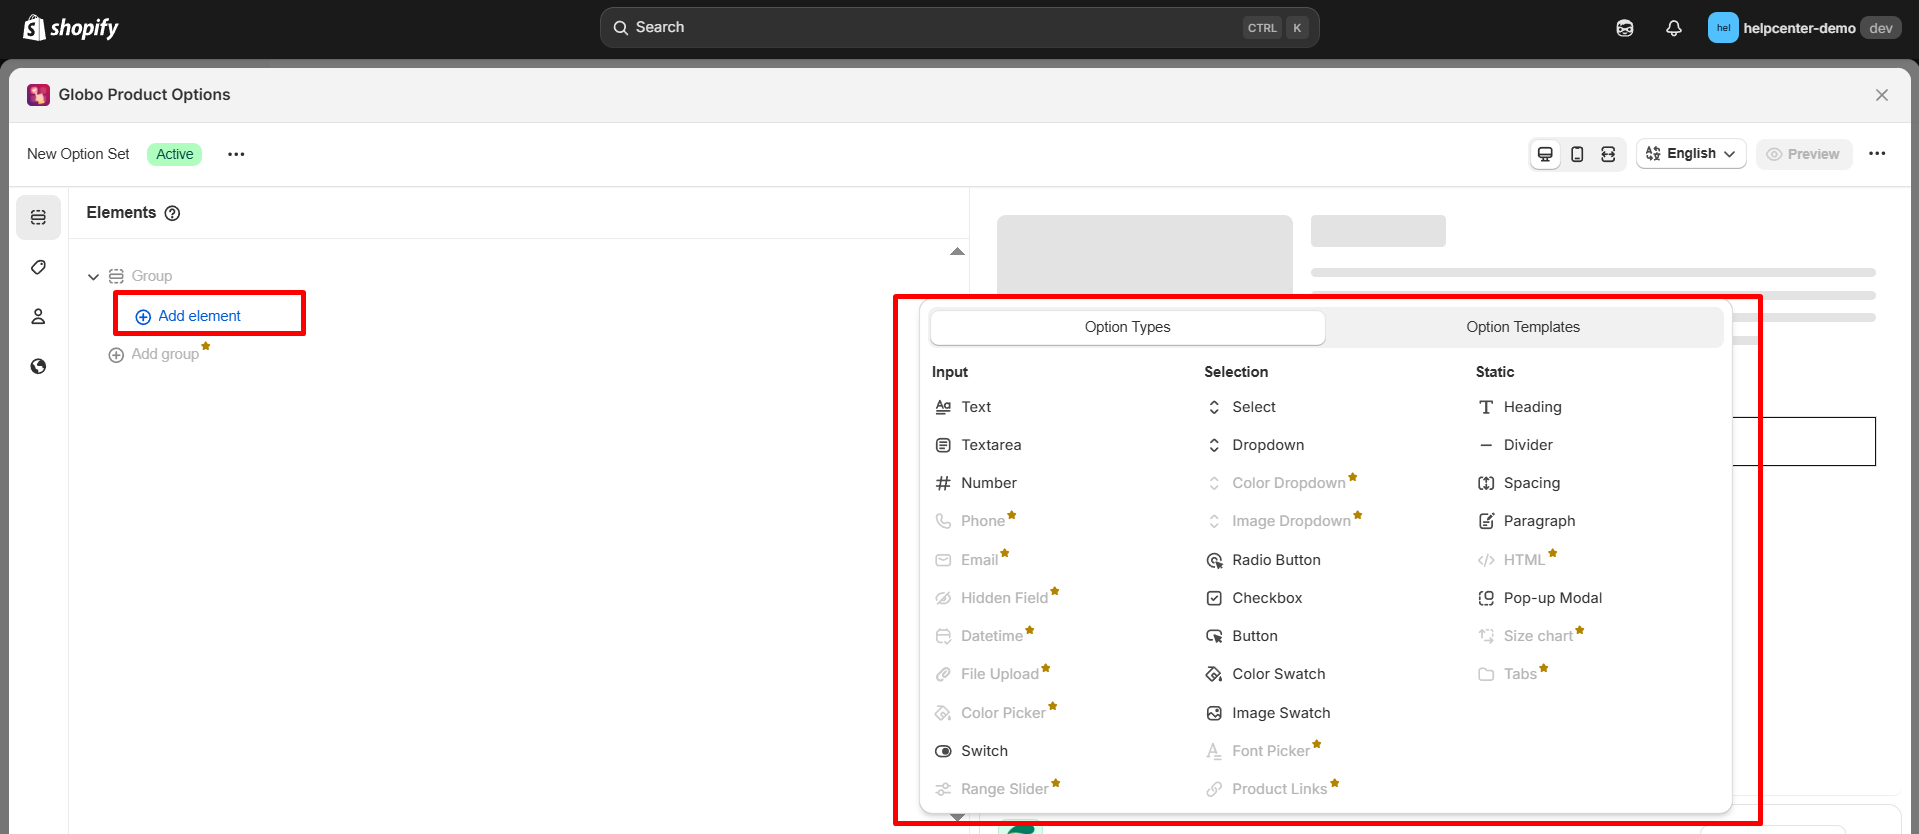Select the Option Types tab

click(1127, 327)
